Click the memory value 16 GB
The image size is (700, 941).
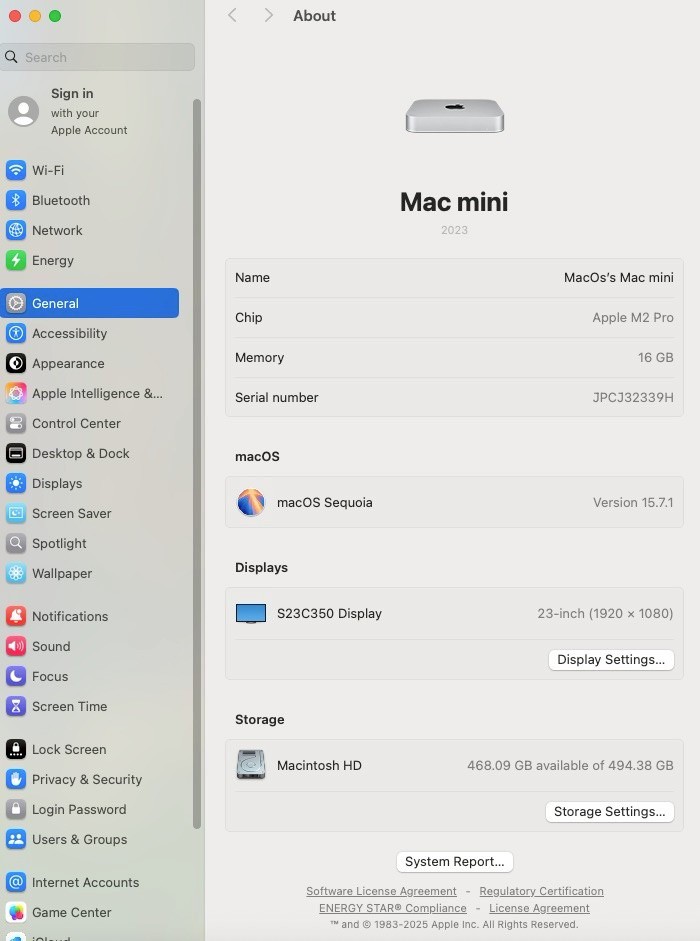pos(656,358)
